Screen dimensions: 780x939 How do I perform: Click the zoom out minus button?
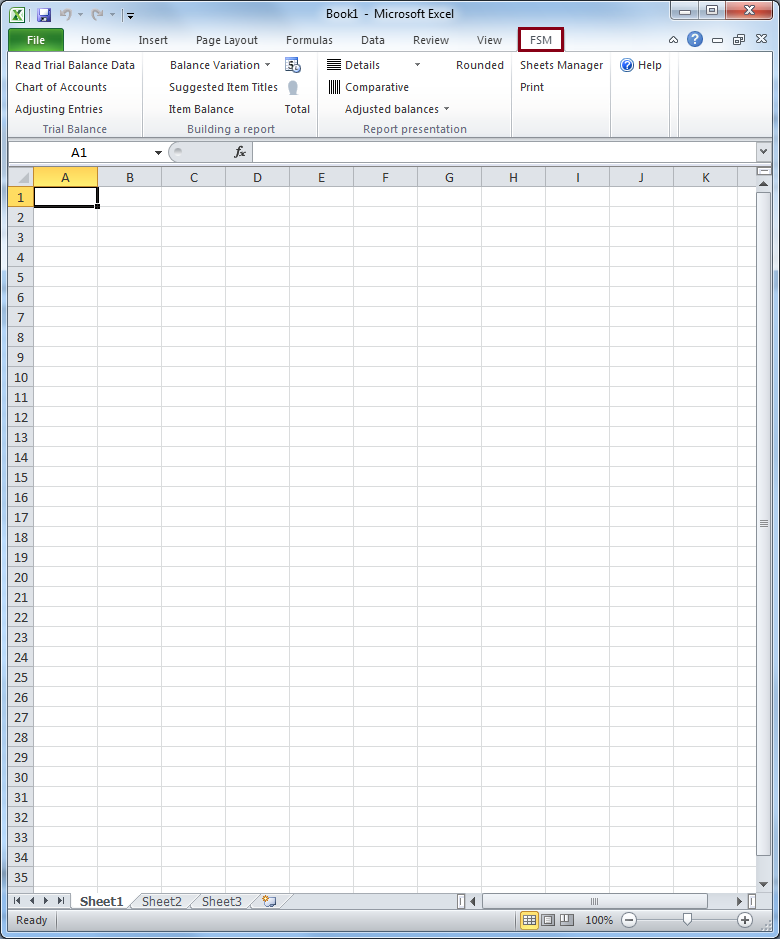point(629,920)
